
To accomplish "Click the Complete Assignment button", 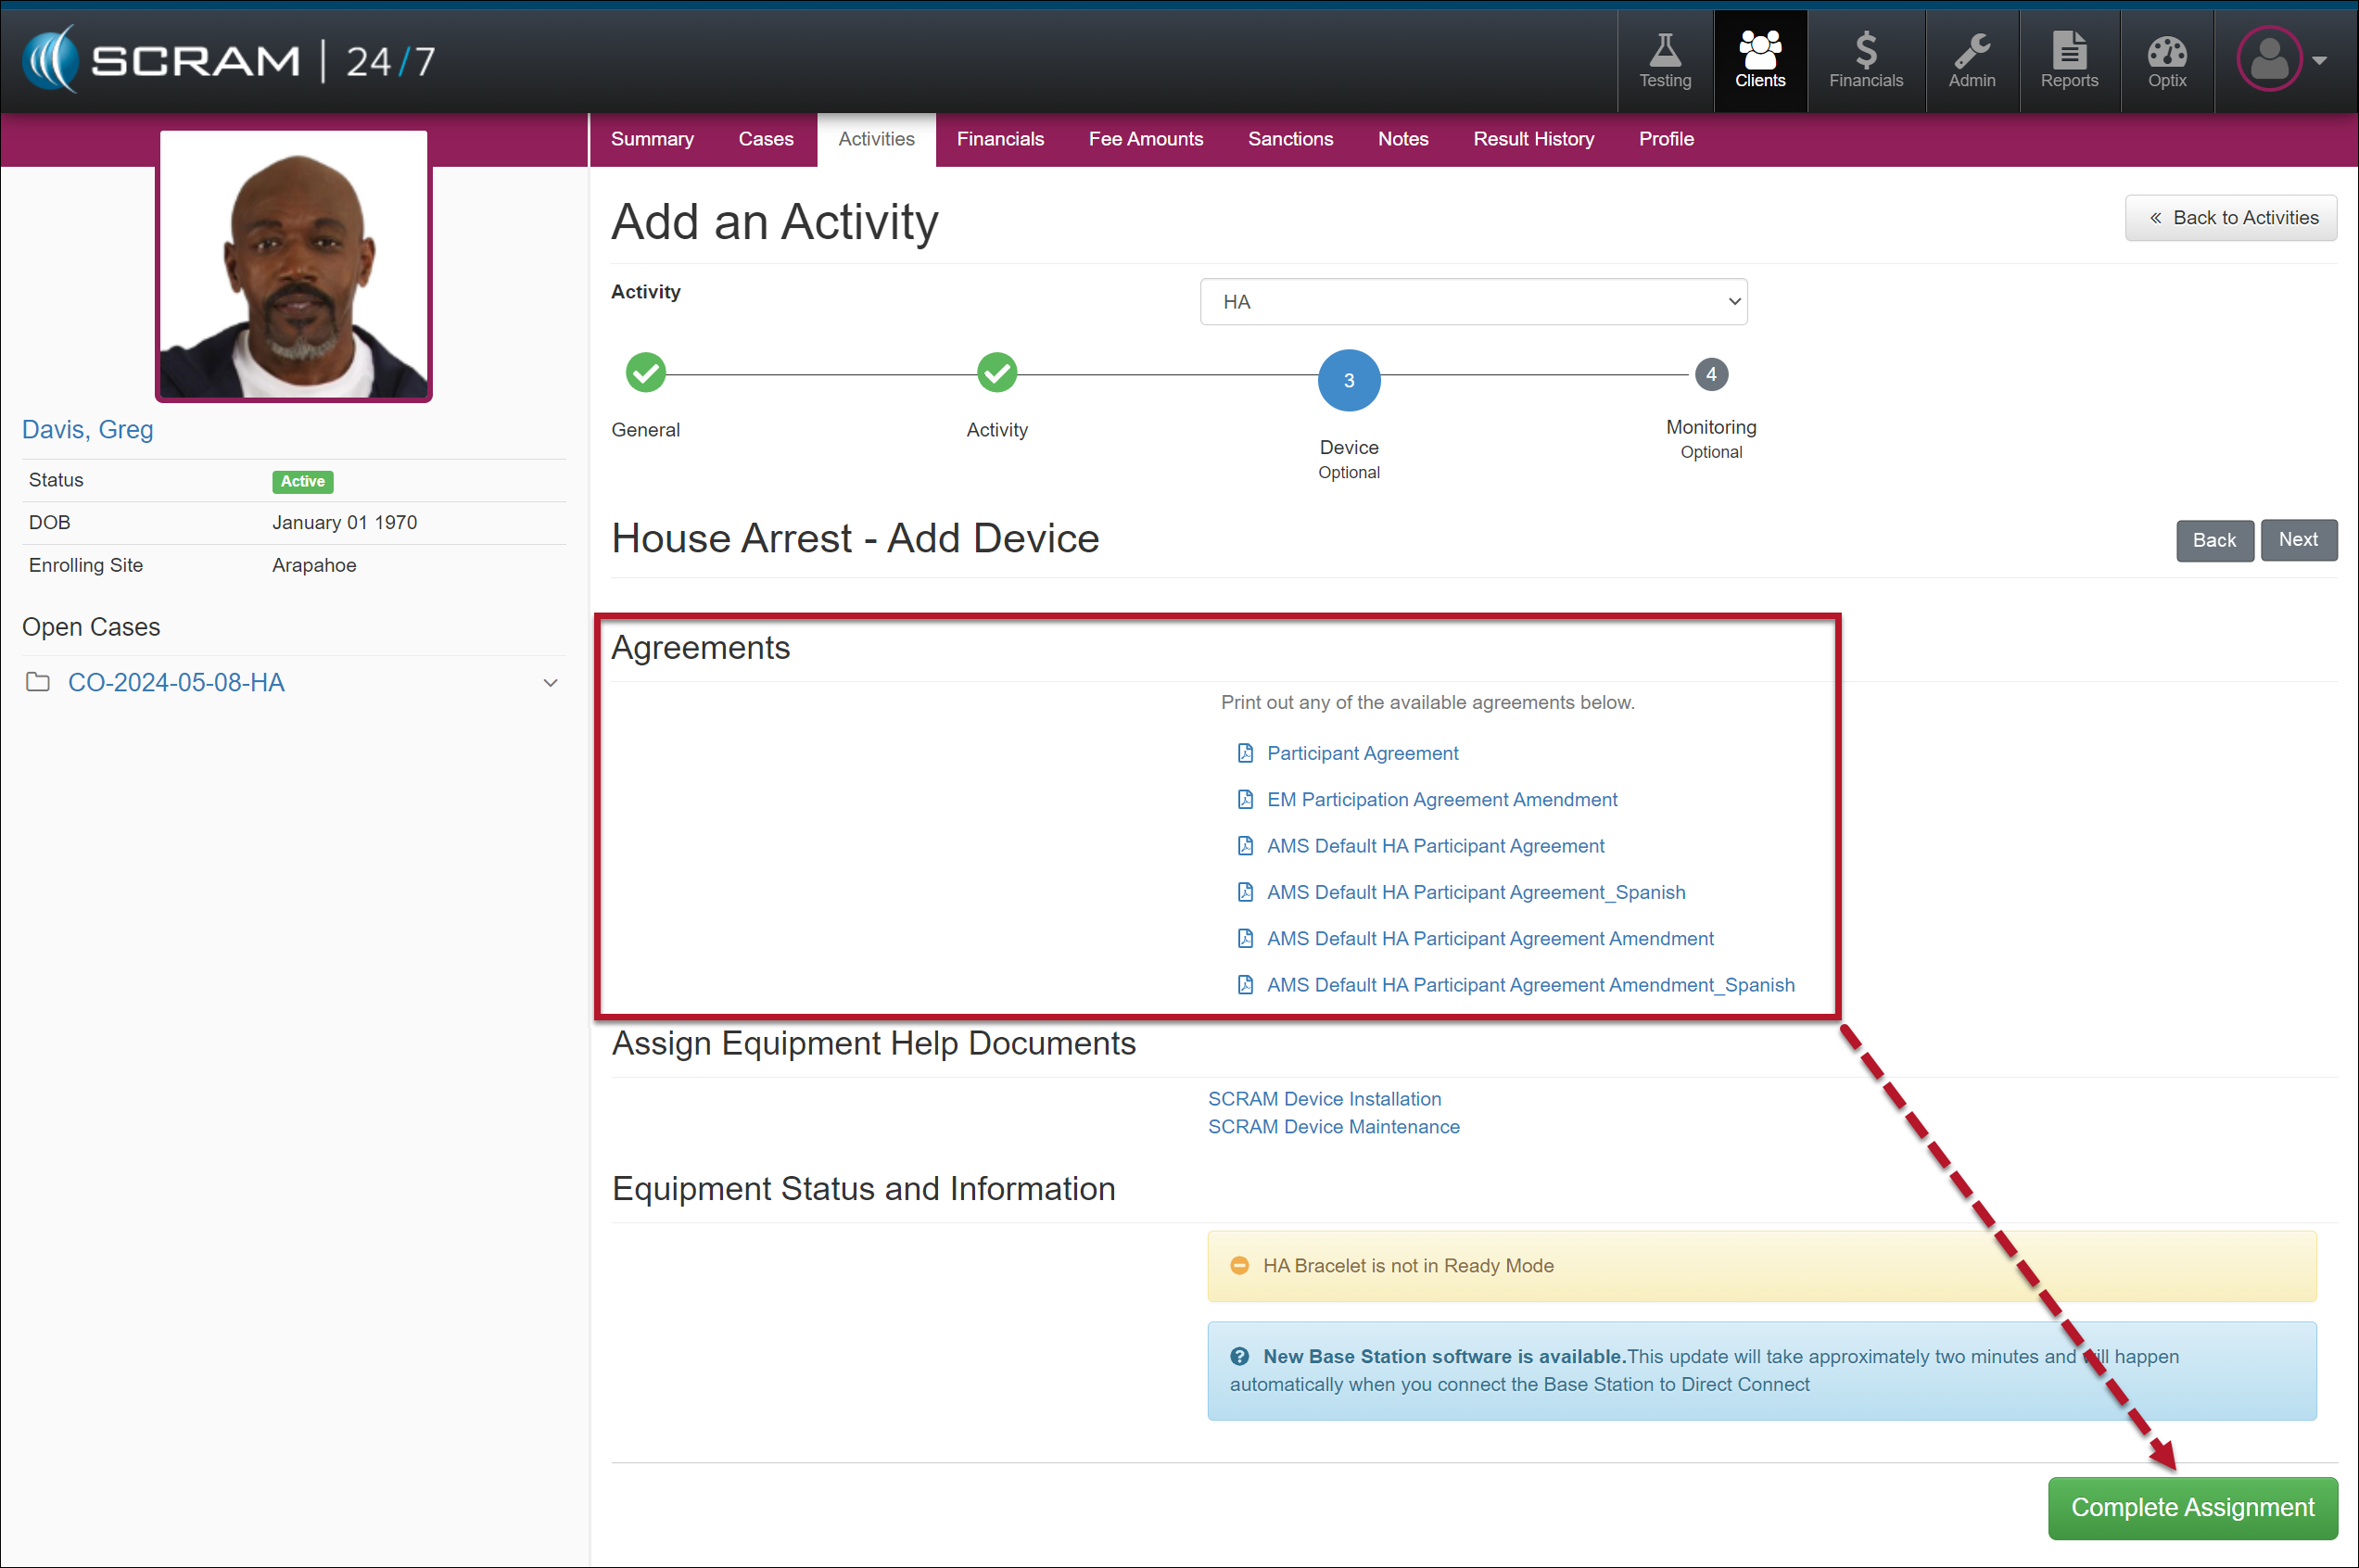I will (x=2191, y=1507).
